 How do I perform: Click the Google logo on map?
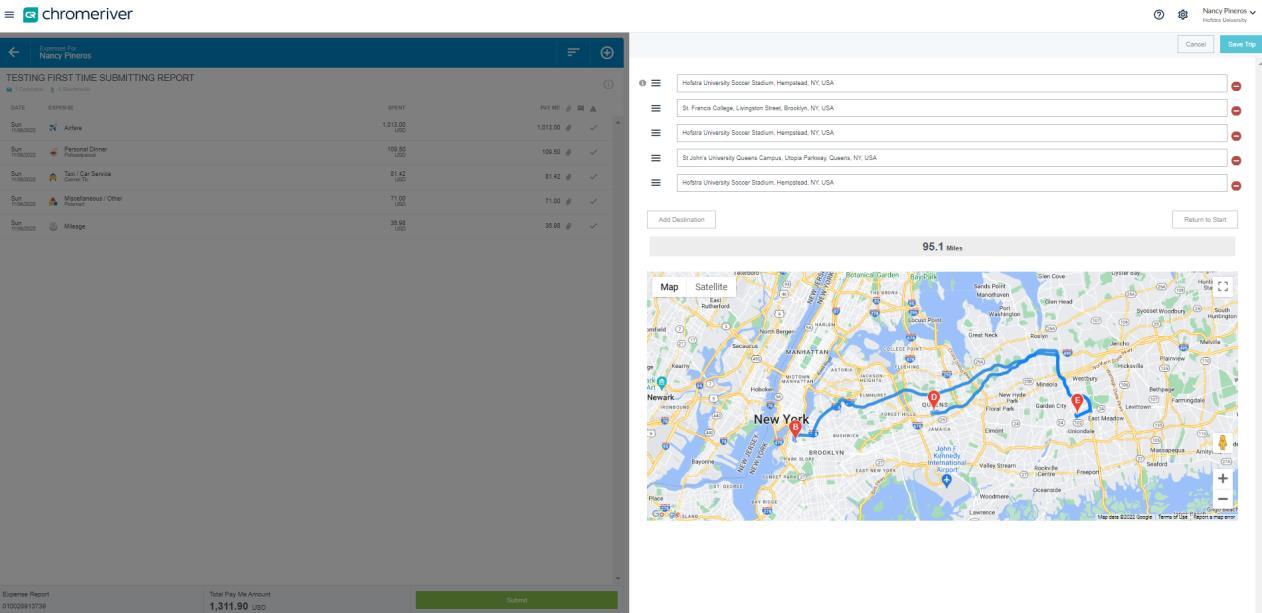coord(664,514)
